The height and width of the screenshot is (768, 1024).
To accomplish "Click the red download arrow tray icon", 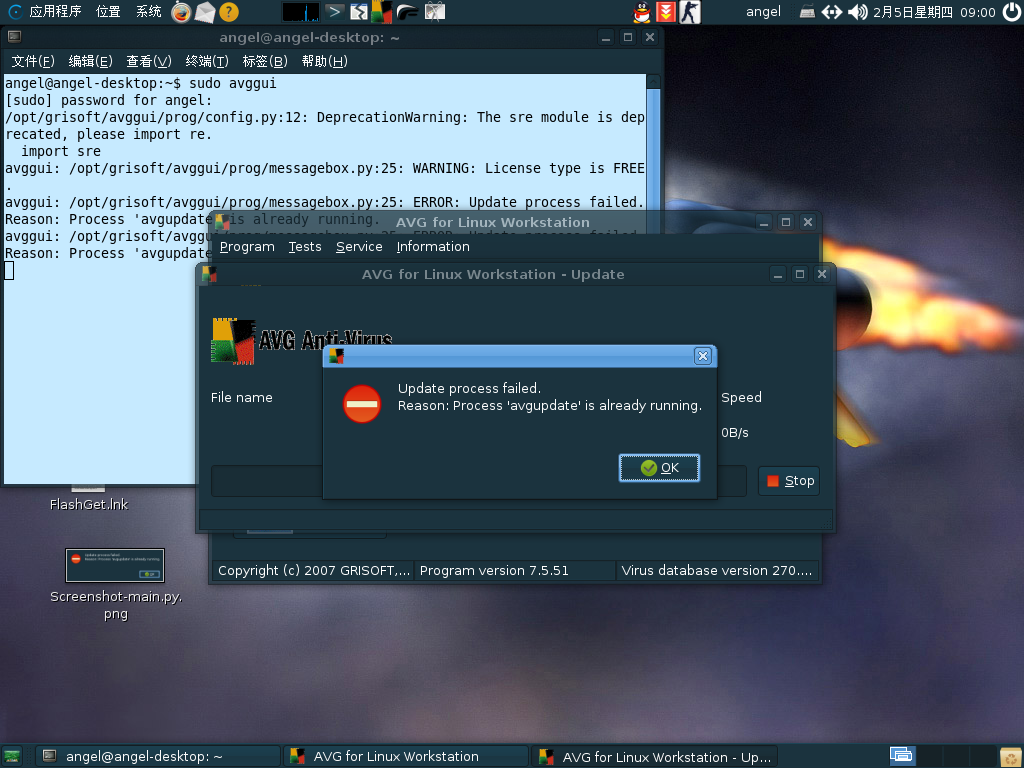I will 665,12.
